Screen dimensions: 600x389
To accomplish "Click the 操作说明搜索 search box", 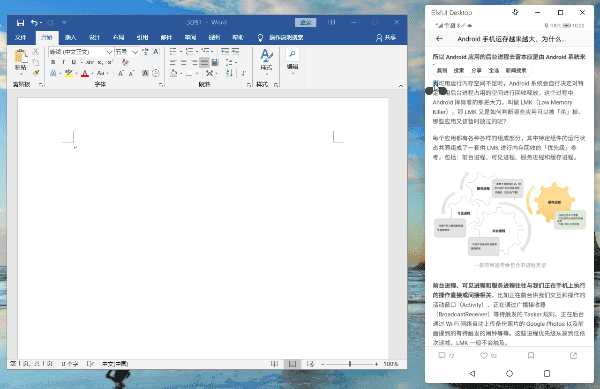I will click(281, 37).
